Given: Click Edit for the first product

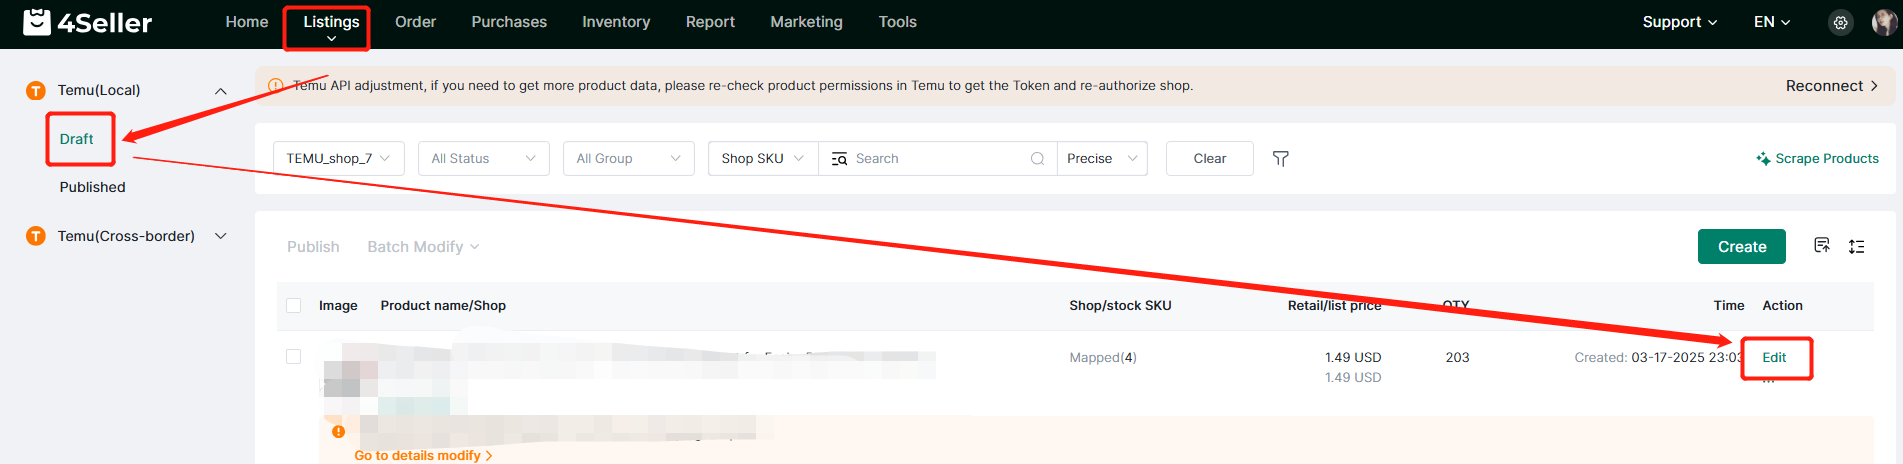Looking at the screenshot, I should coord(1774,357).
